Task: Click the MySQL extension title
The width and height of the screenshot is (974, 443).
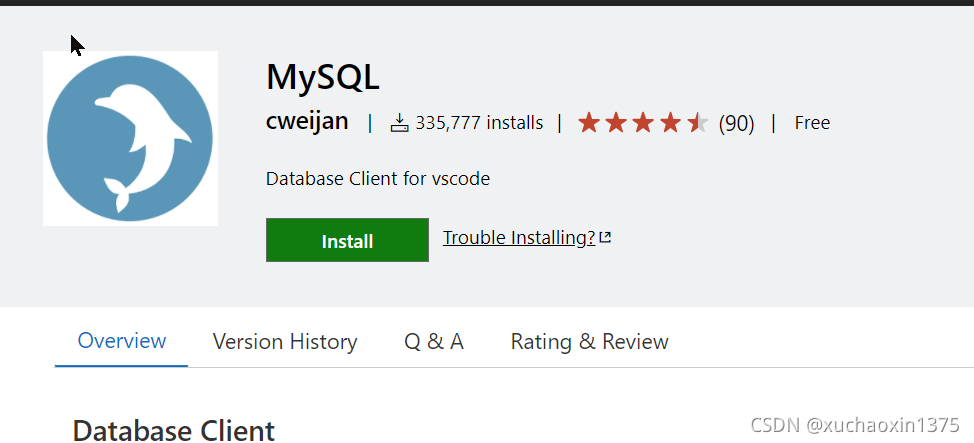Action: pyautogui.click(x=322, y=78)
